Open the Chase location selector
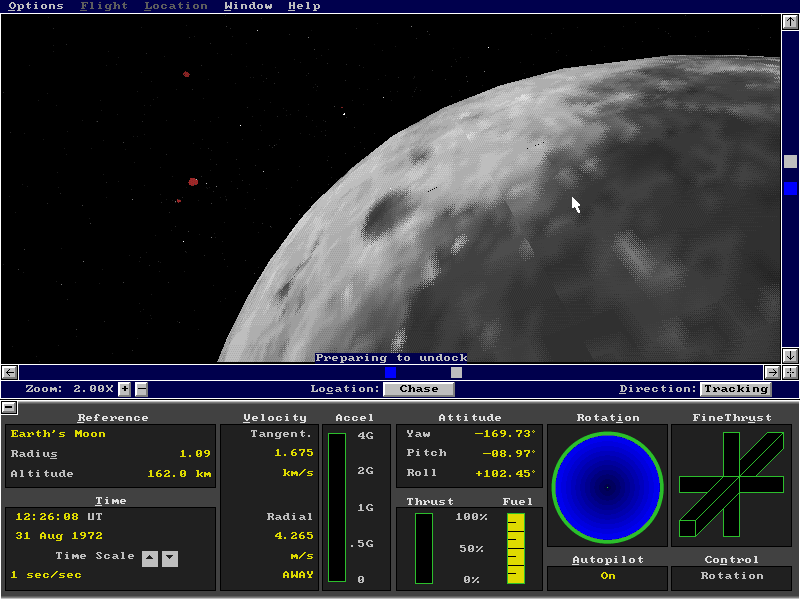 [x=418, y=389]
